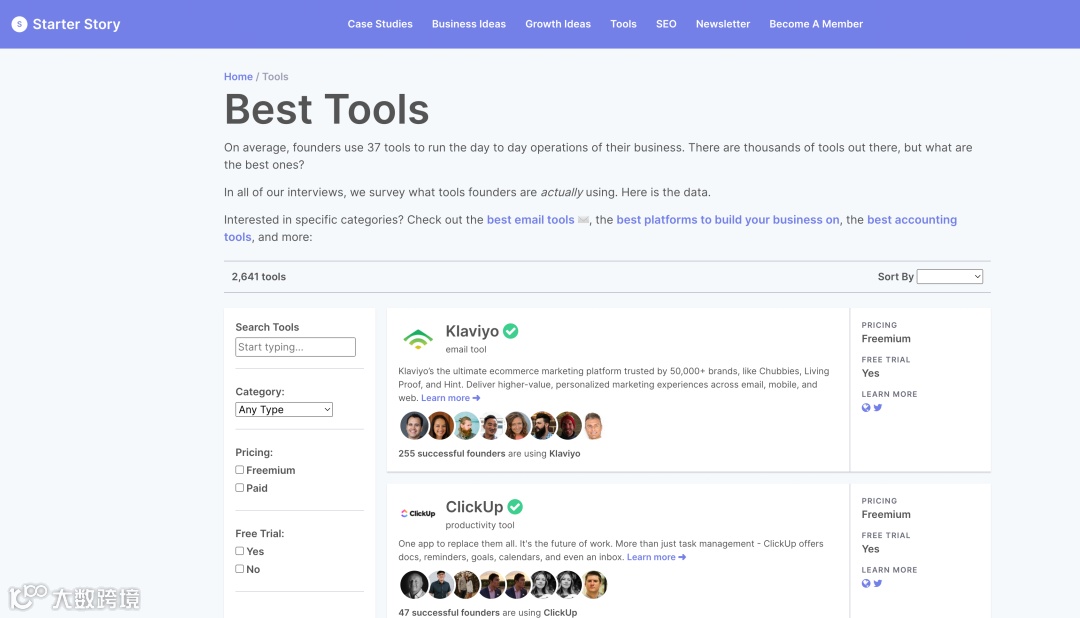The height and width of the screenshot is (618, 1080).
Task: Click the first founder avatar under ClickUp
Action: [414, 585]
